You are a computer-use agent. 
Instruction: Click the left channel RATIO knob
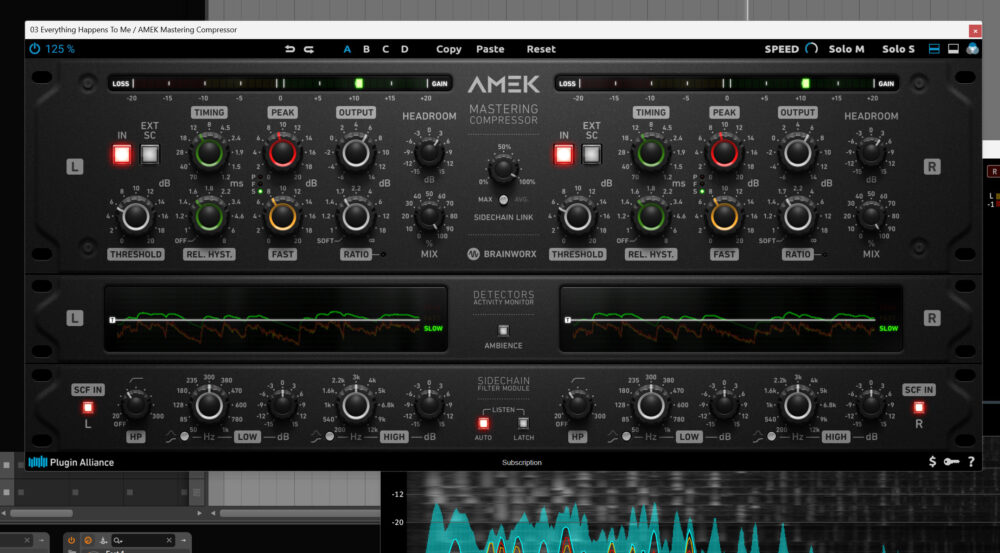tap(356, 217)
